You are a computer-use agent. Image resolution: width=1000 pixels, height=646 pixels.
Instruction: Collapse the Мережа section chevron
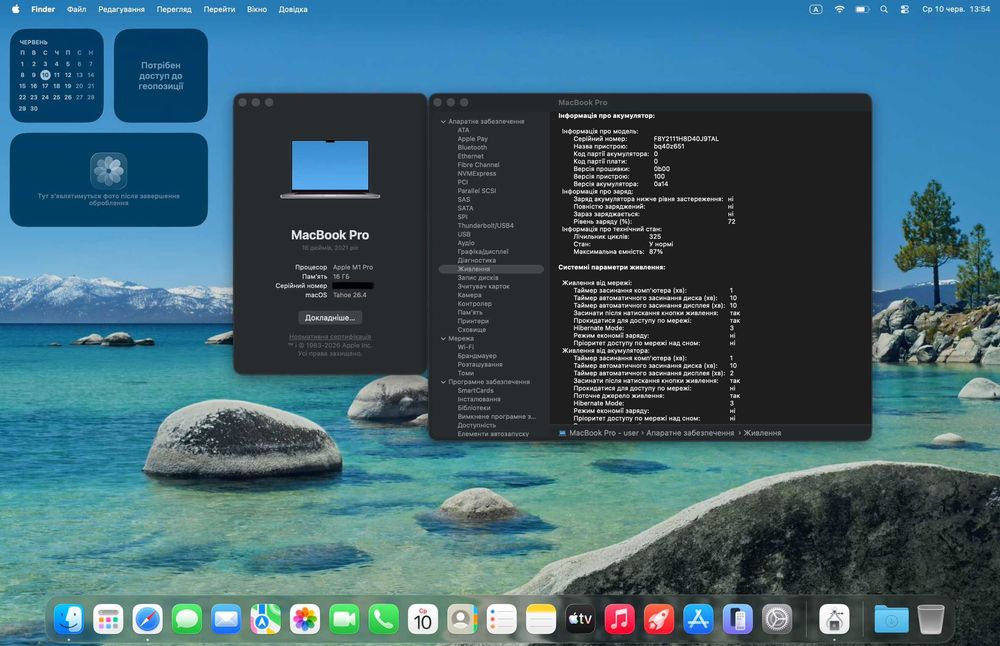click(x=443, y=339)
